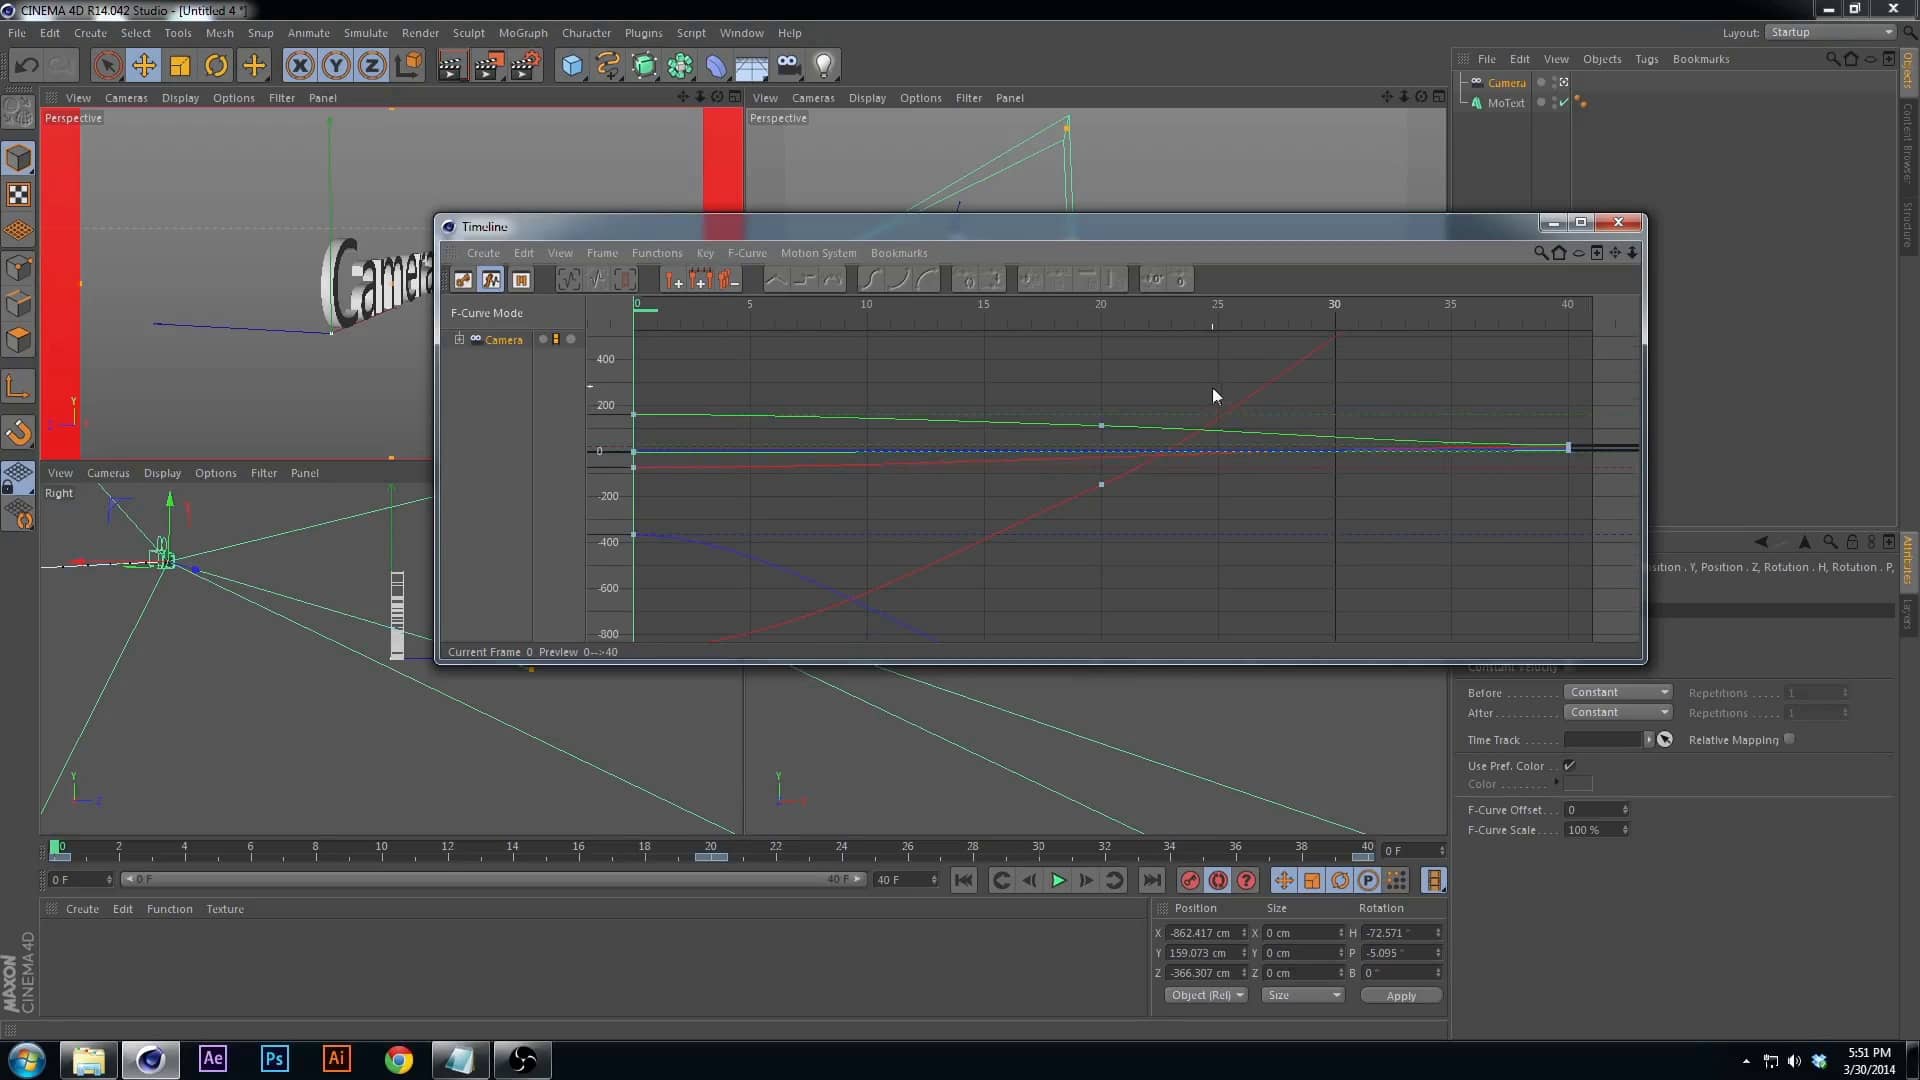Lock the X axis with the toolbar icon
The width and height of the screenshot is (1920, 1080).
300,65
